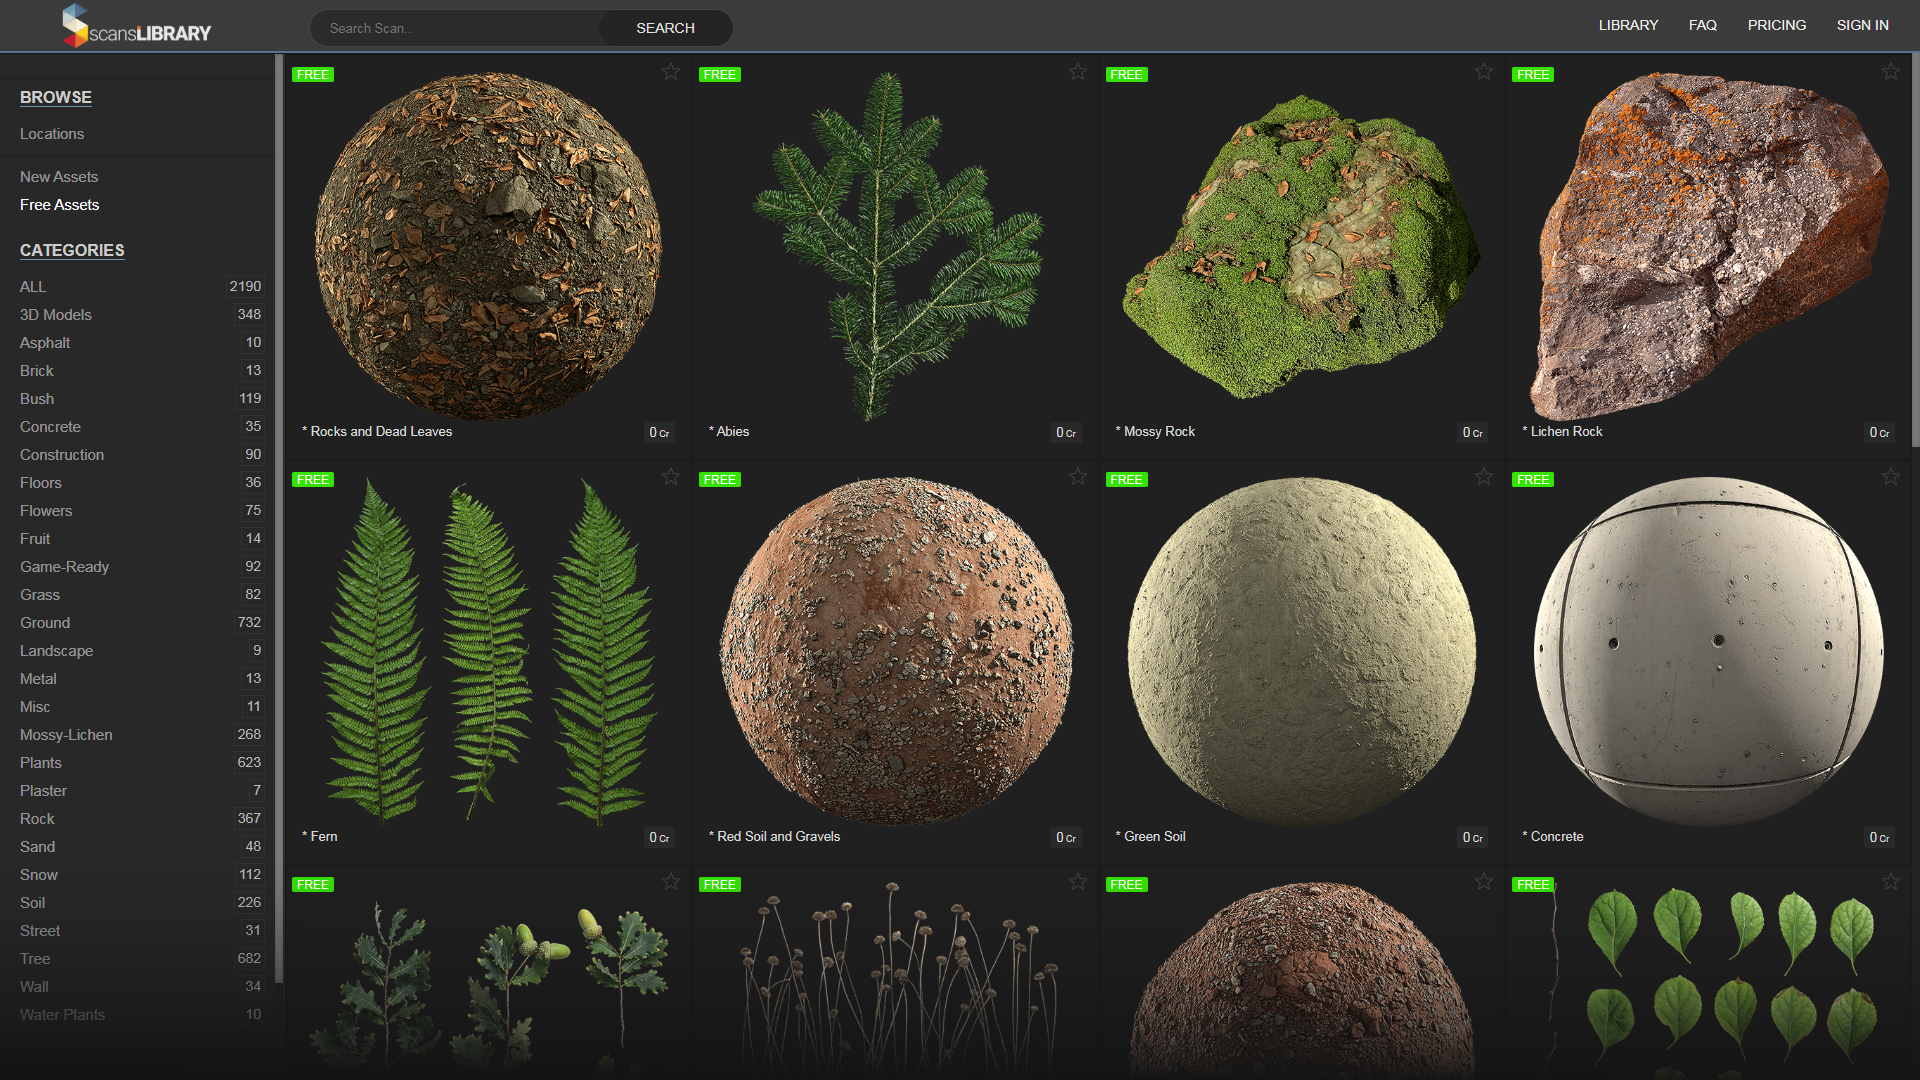
Task: Star the Concrete sphere asset
Action: click(x=1891, y=477)
